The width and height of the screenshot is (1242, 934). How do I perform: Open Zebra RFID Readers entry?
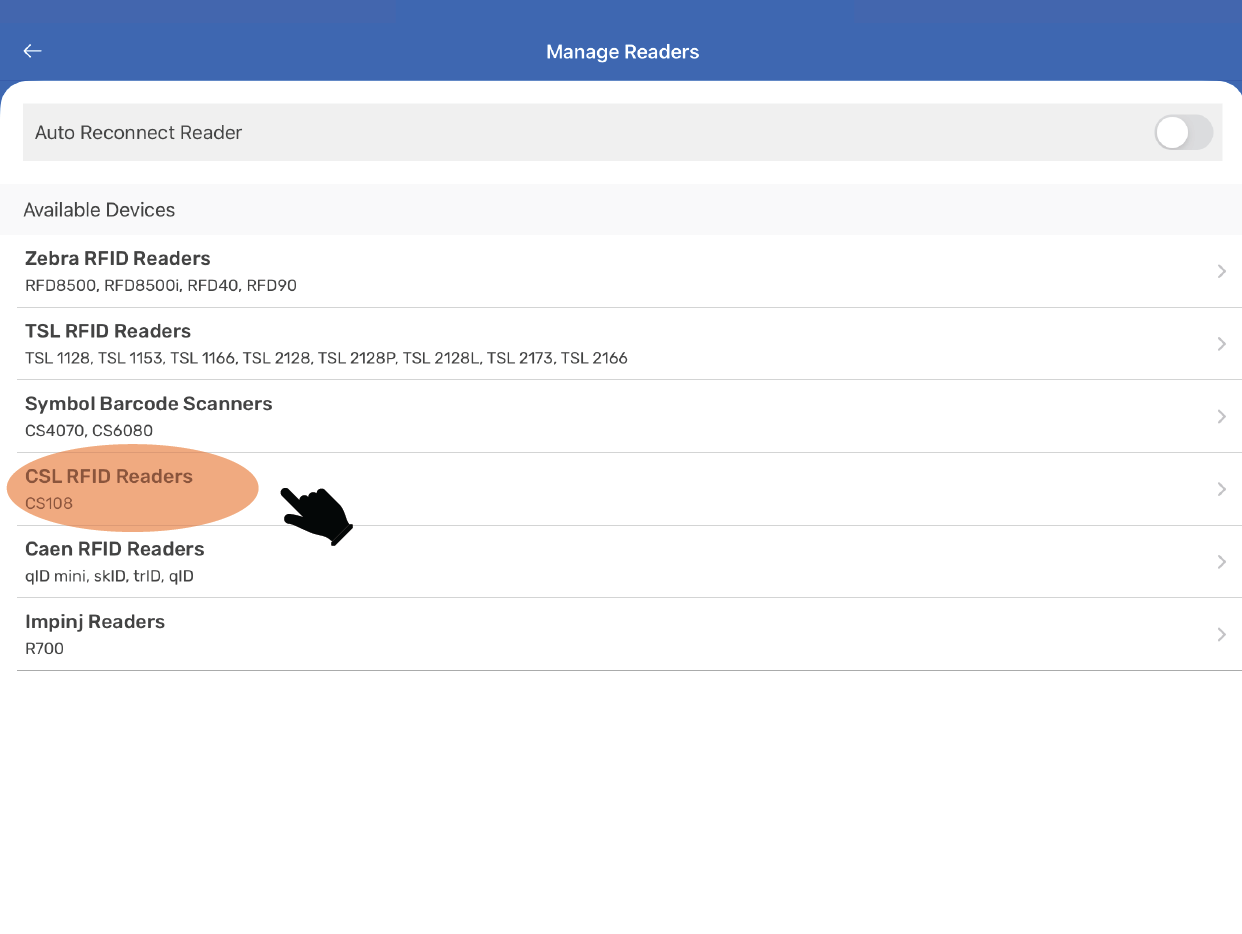point(118,259)
